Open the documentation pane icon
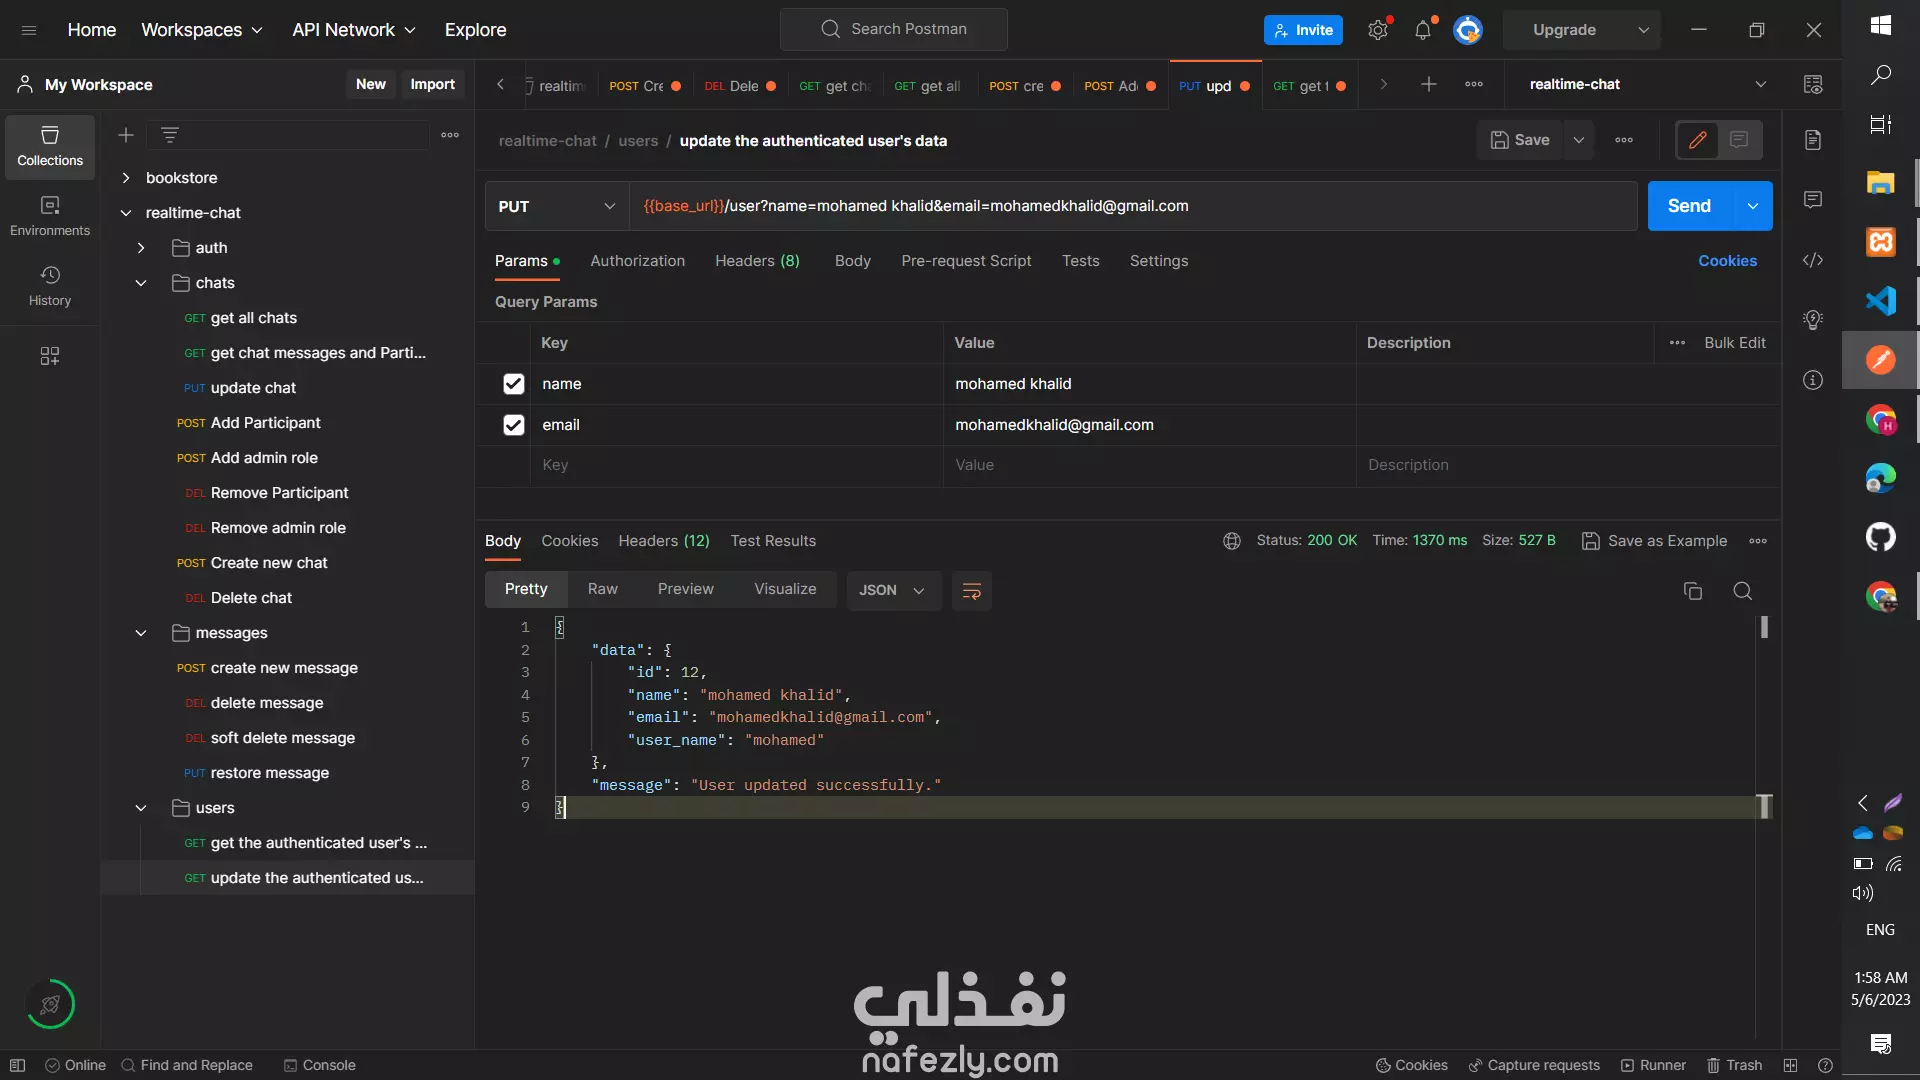 coord(1813,140)
